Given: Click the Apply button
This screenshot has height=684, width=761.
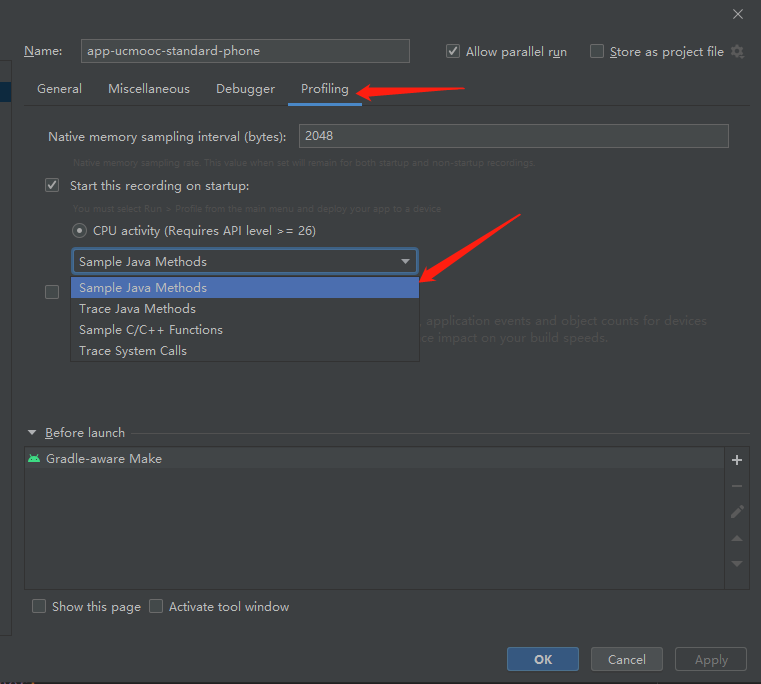Looking at the screenshot, I should [711, 659].
